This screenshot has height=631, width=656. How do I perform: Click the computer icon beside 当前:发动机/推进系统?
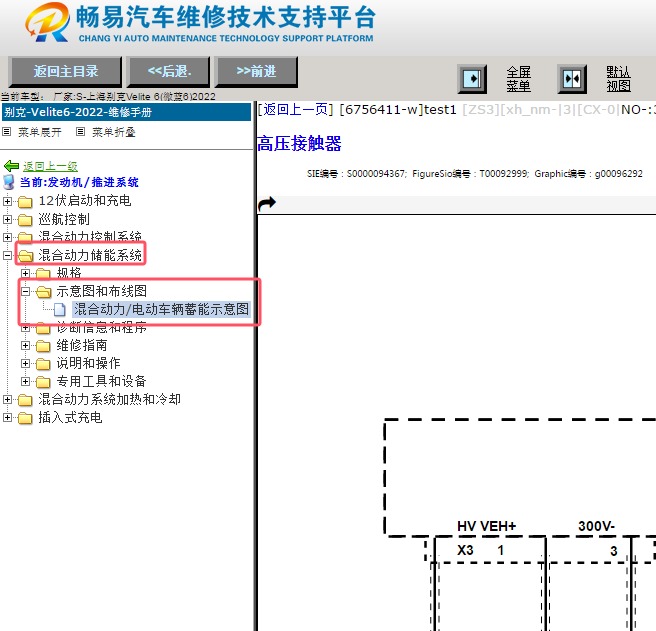pyautogui.click(x=9, y=182)
